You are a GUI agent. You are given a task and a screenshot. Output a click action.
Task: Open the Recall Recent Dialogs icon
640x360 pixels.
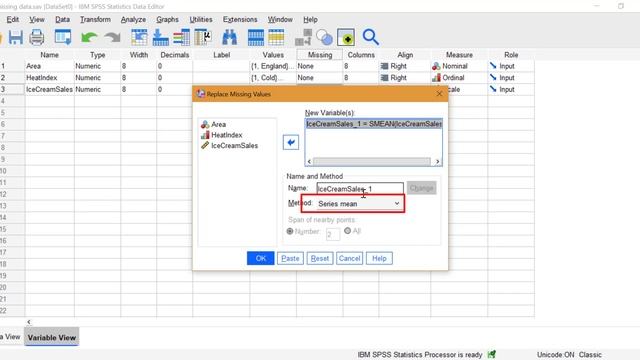pyautogui.click(x=63, y=38)
